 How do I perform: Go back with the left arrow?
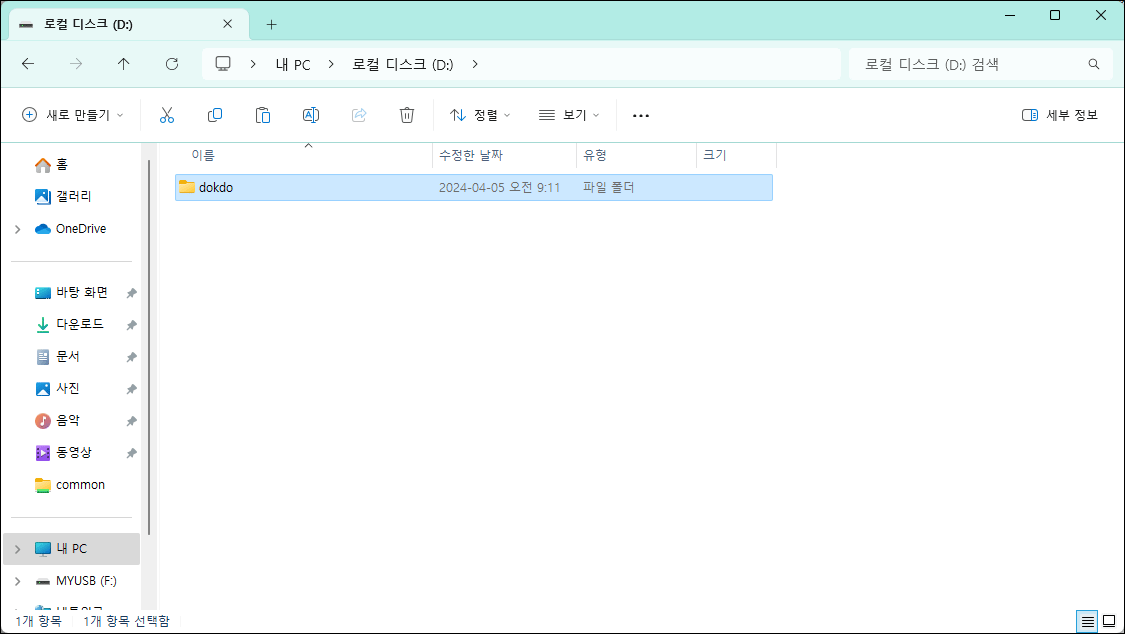point(28,64)
